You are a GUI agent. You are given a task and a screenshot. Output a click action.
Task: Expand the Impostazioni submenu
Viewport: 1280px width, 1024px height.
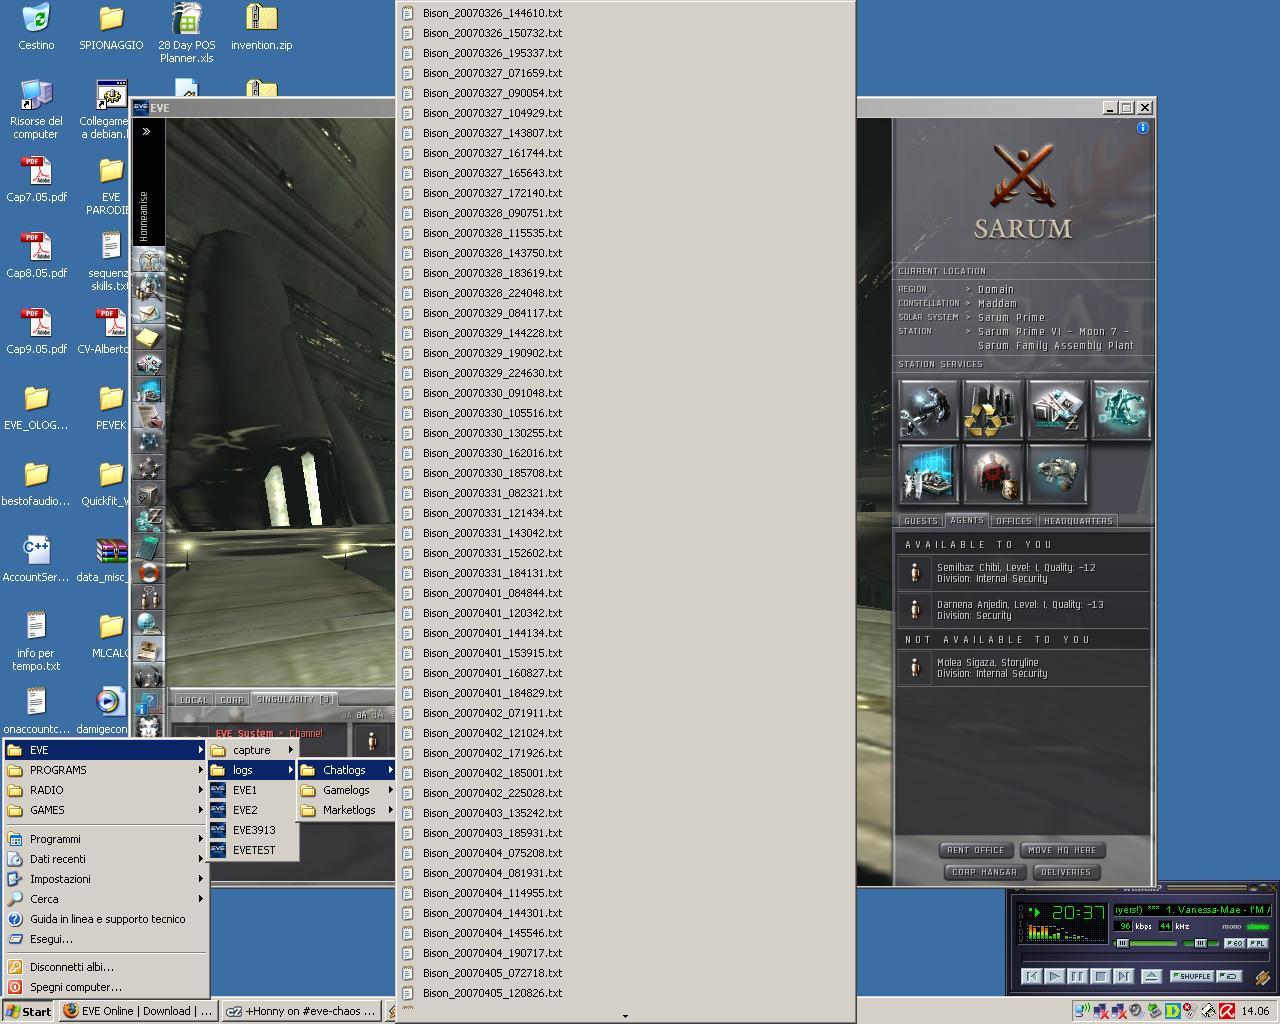coord(105,879)
